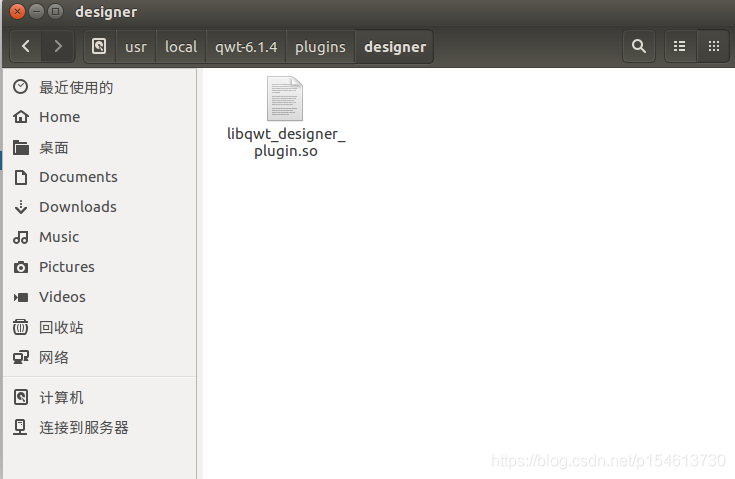Viewport: 735px width, 479px height.
Task: Click the network computers icon
Action: (21, 358)
